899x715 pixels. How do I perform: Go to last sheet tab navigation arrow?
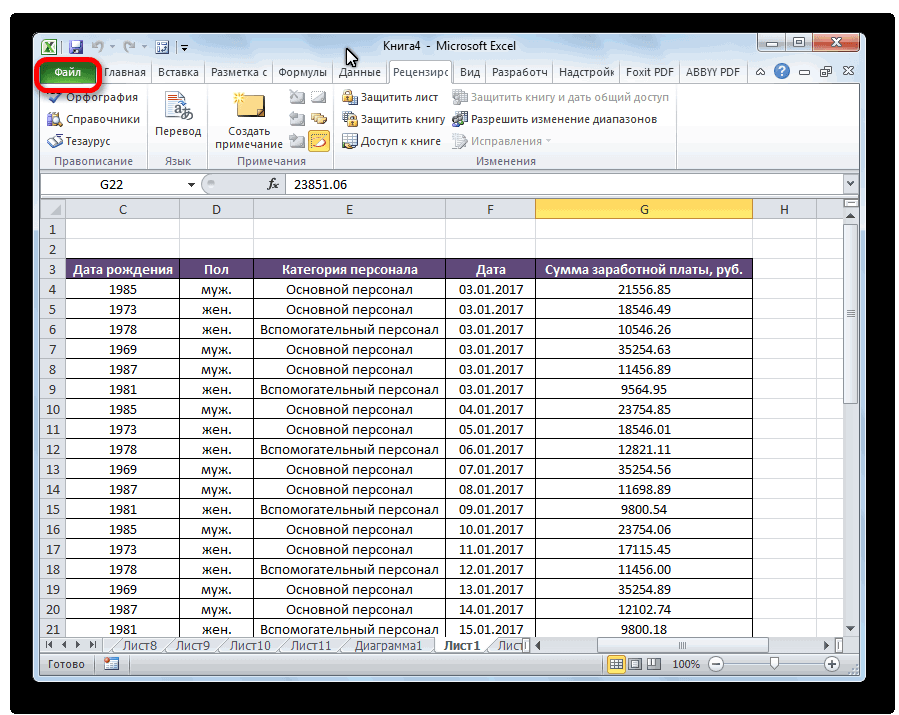coord(92,645)
